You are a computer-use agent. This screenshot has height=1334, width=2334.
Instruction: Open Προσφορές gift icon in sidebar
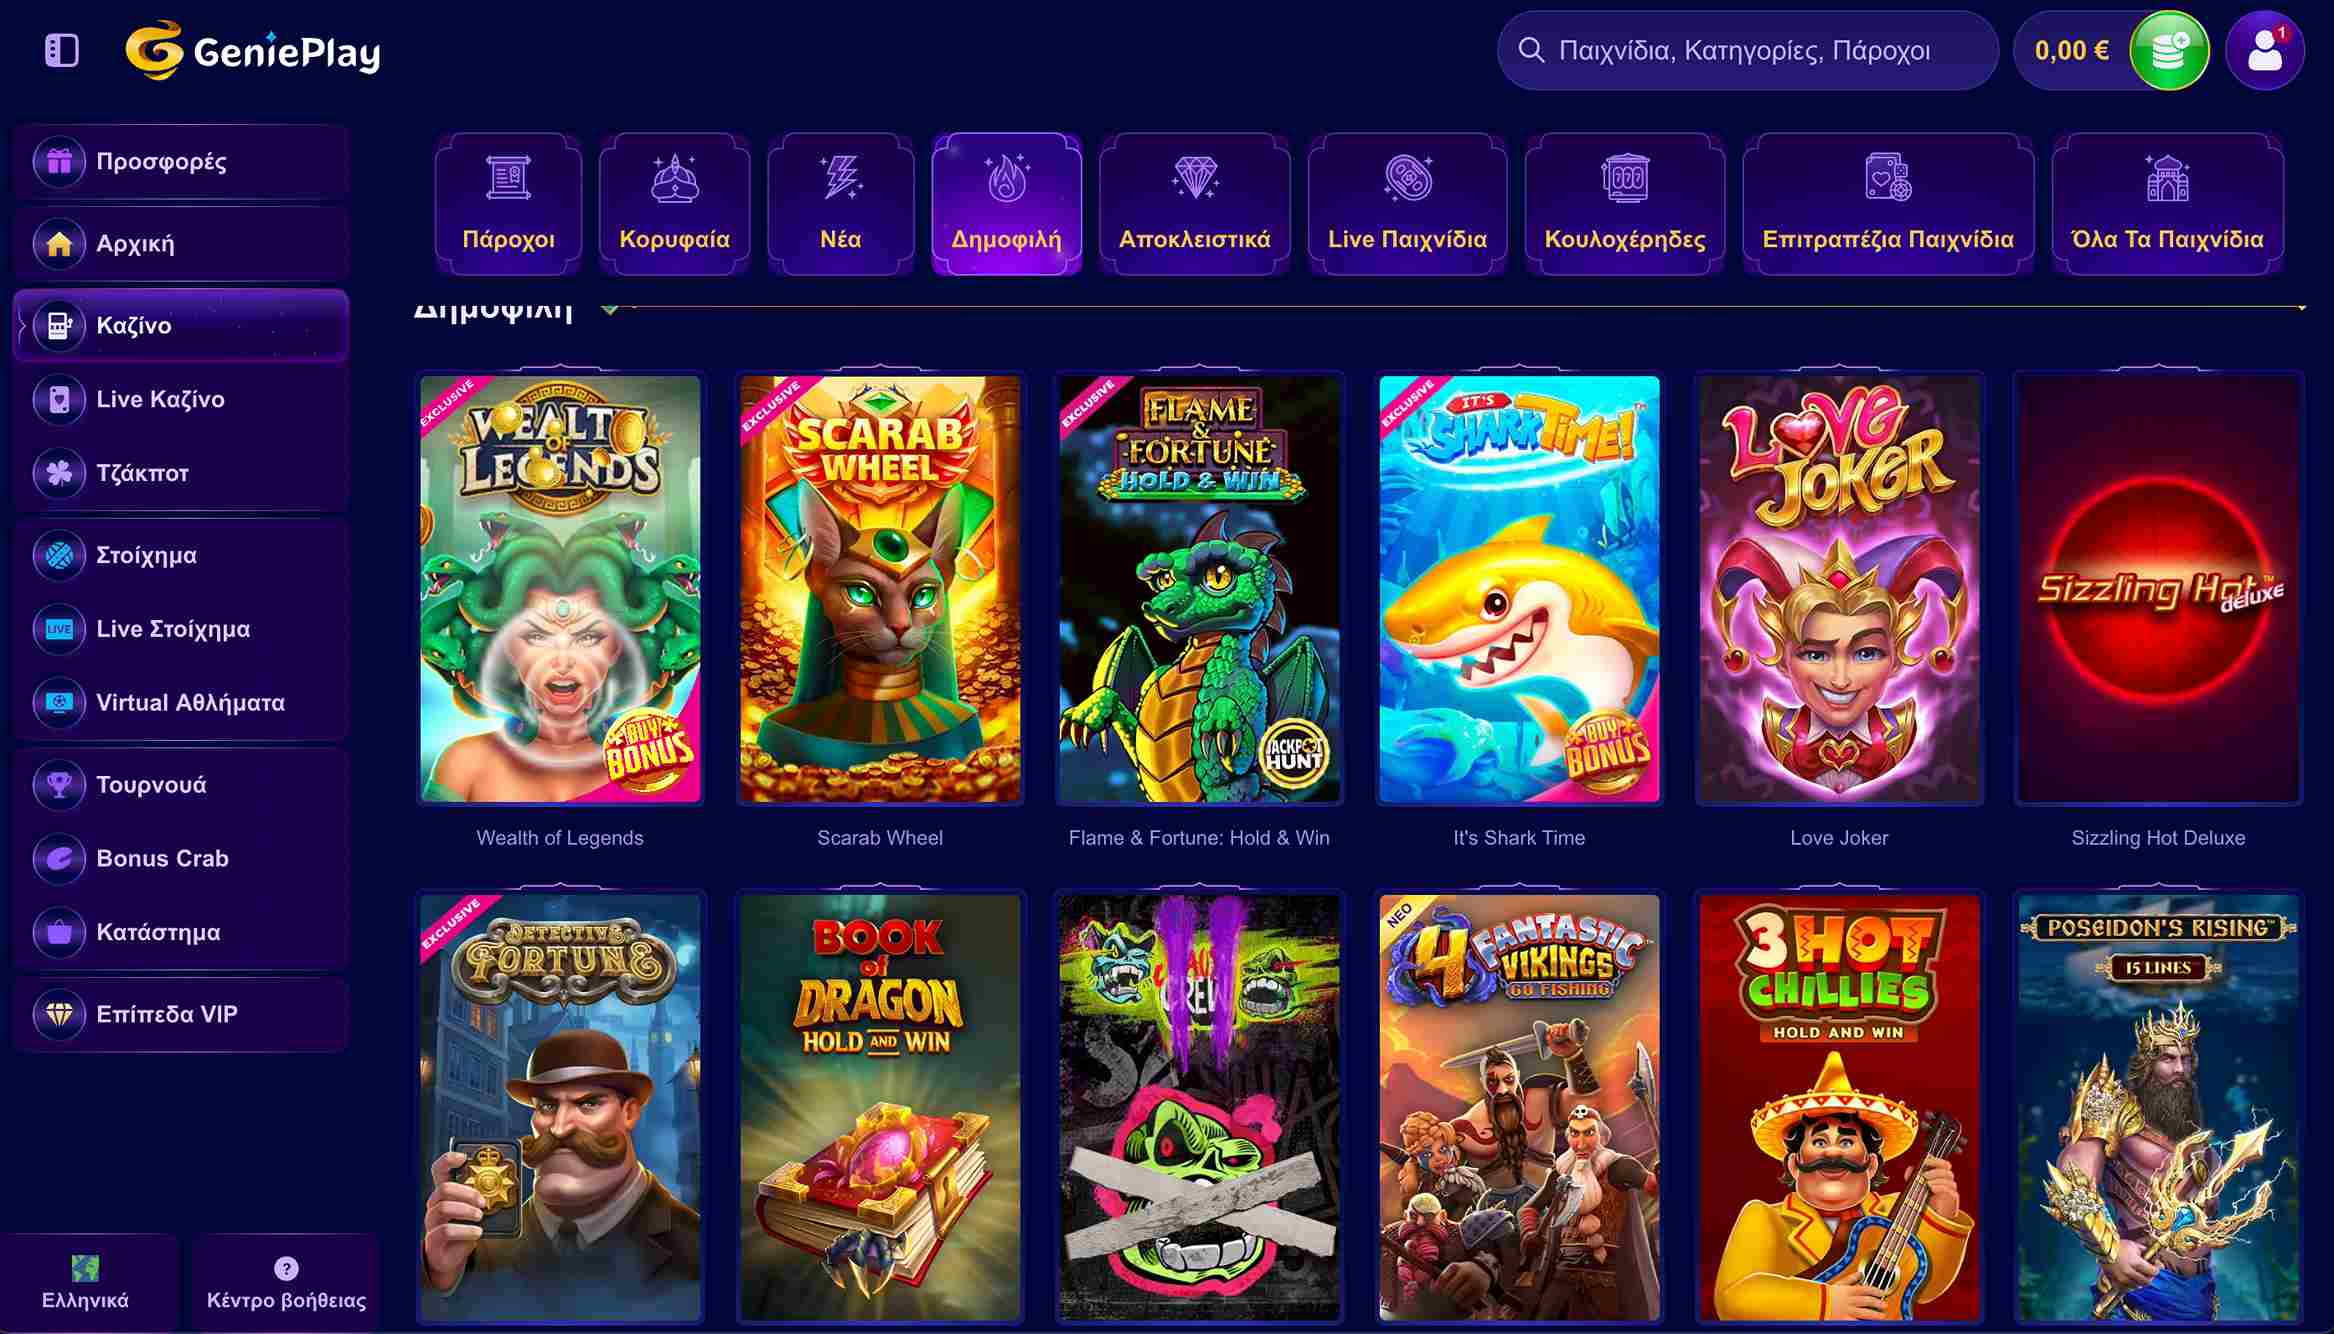click(59, 161)
